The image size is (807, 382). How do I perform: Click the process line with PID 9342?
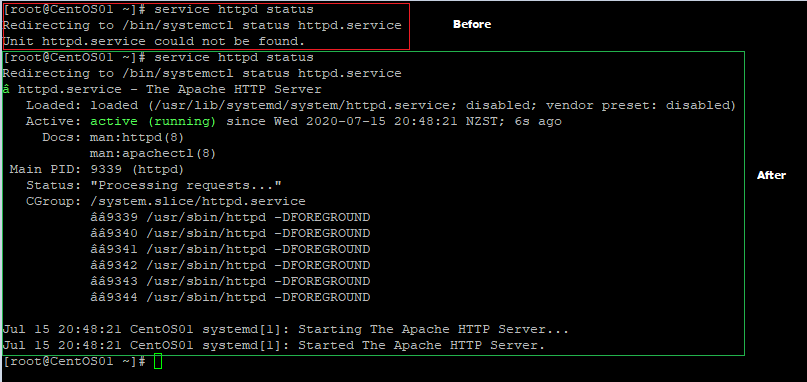click(x=230, y=265)
